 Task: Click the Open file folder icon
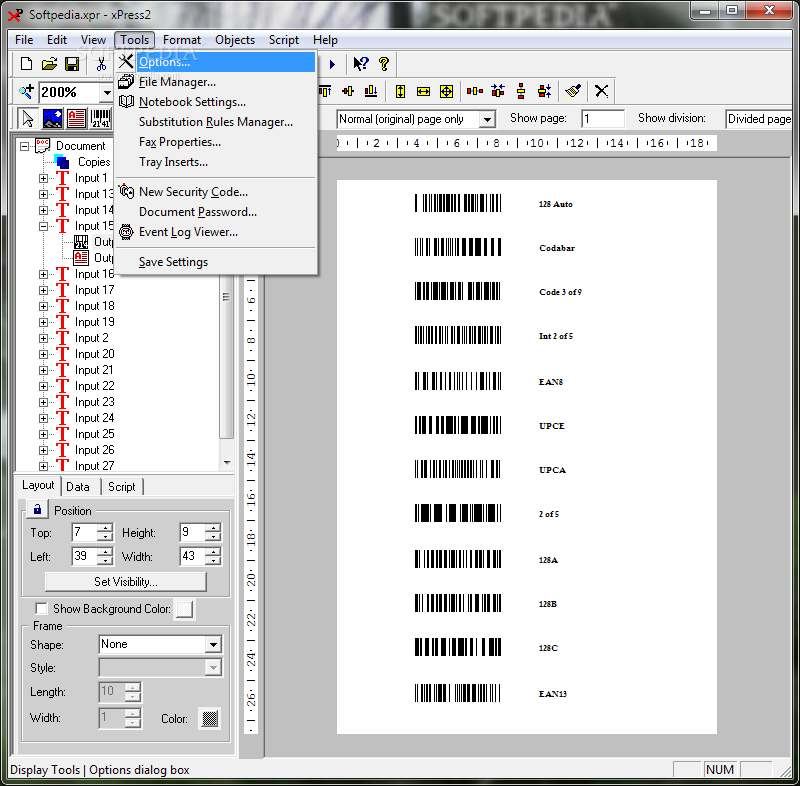click(49, 64)
